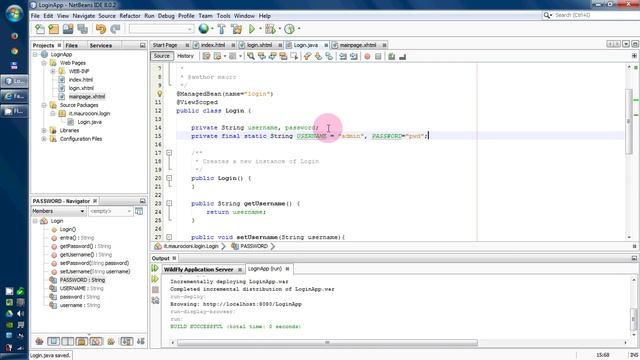Run the project with the green arrow
Screen dimensions: 640x360
[x=252, y=29]
